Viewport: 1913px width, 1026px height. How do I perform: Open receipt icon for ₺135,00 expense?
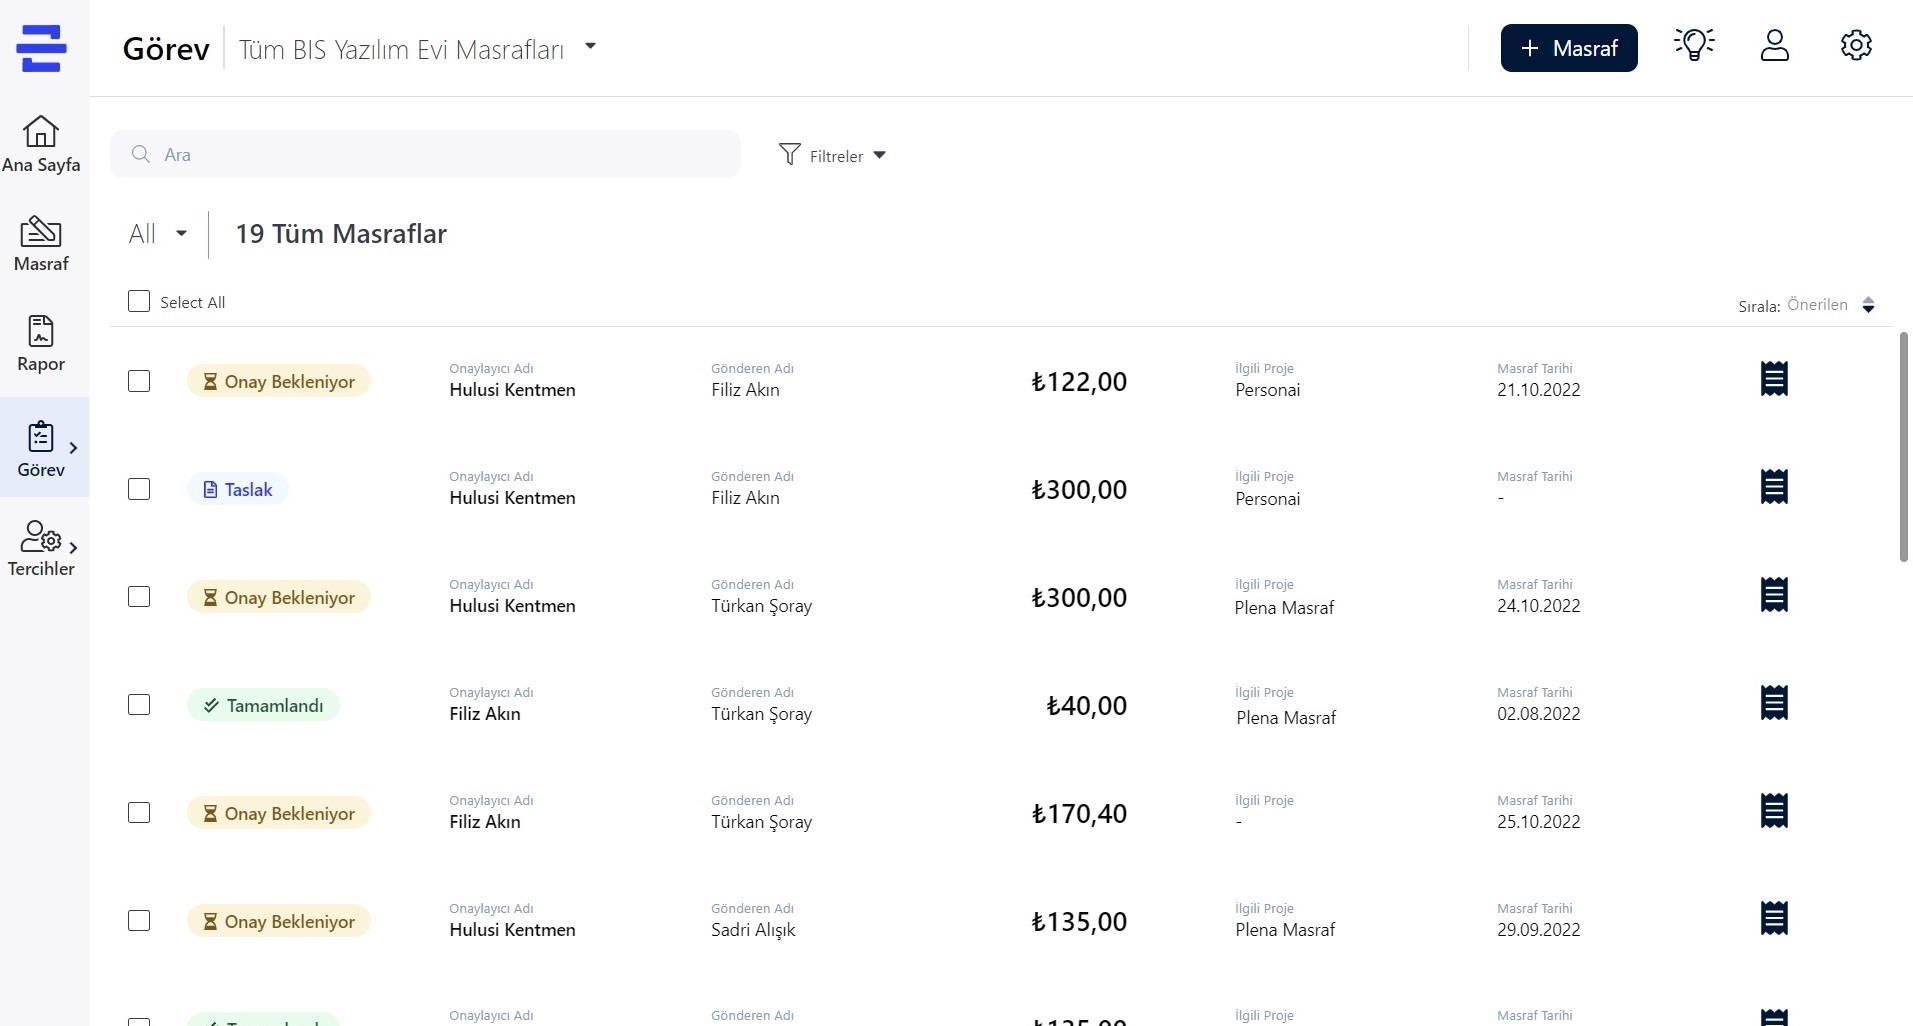1774,919
